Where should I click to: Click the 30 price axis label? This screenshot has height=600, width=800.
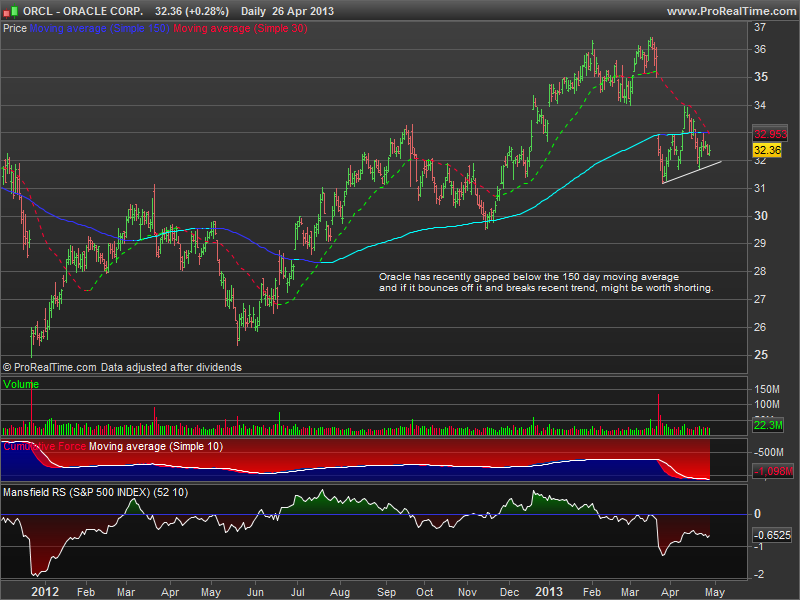tap(760, 216)
